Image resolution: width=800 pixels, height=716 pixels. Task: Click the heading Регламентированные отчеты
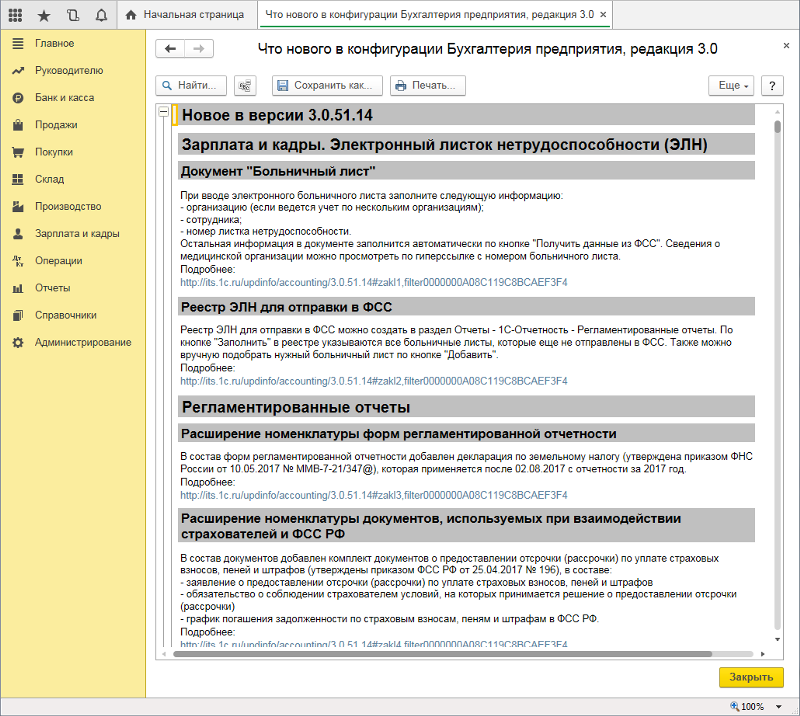(296, 407)
